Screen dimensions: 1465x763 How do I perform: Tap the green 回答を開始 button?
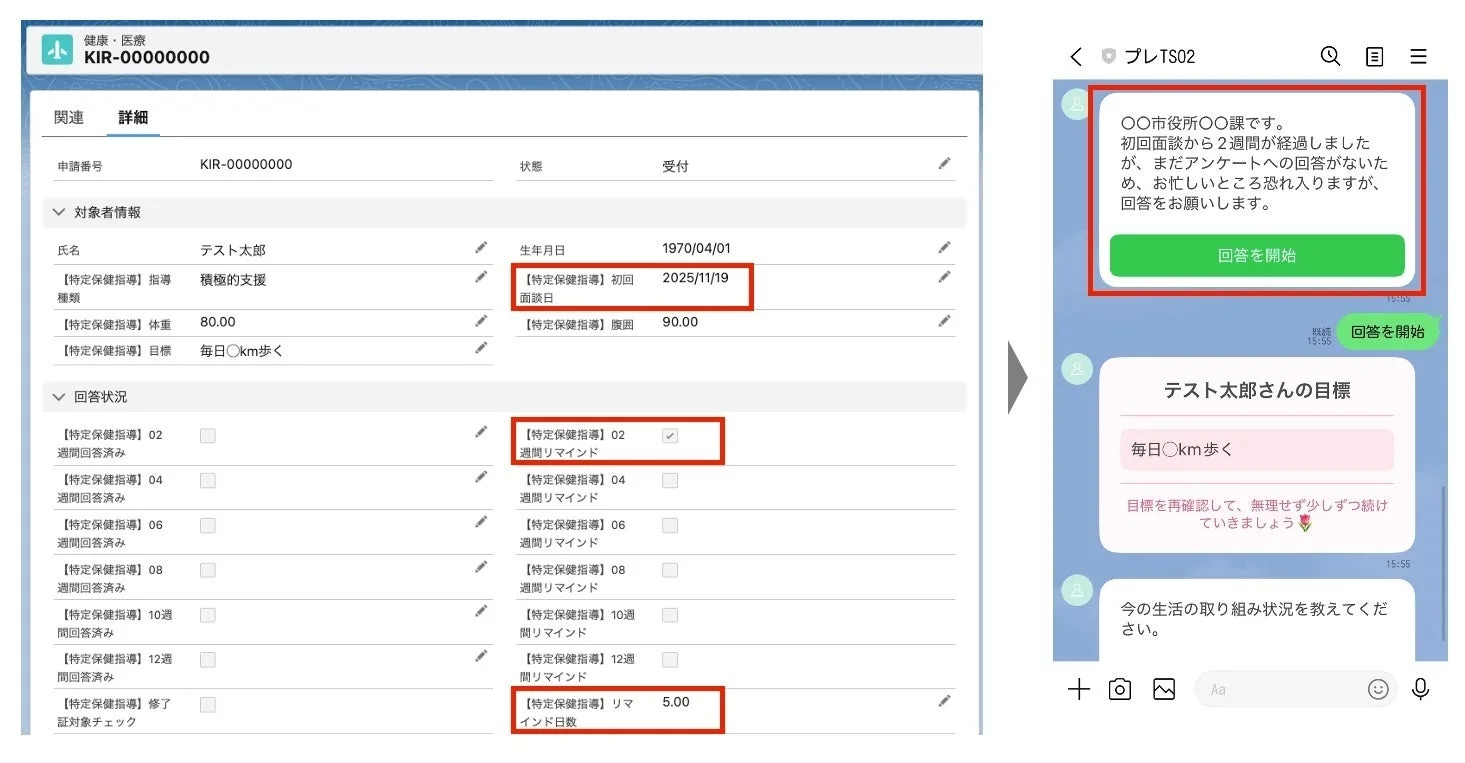(1256, 256)
